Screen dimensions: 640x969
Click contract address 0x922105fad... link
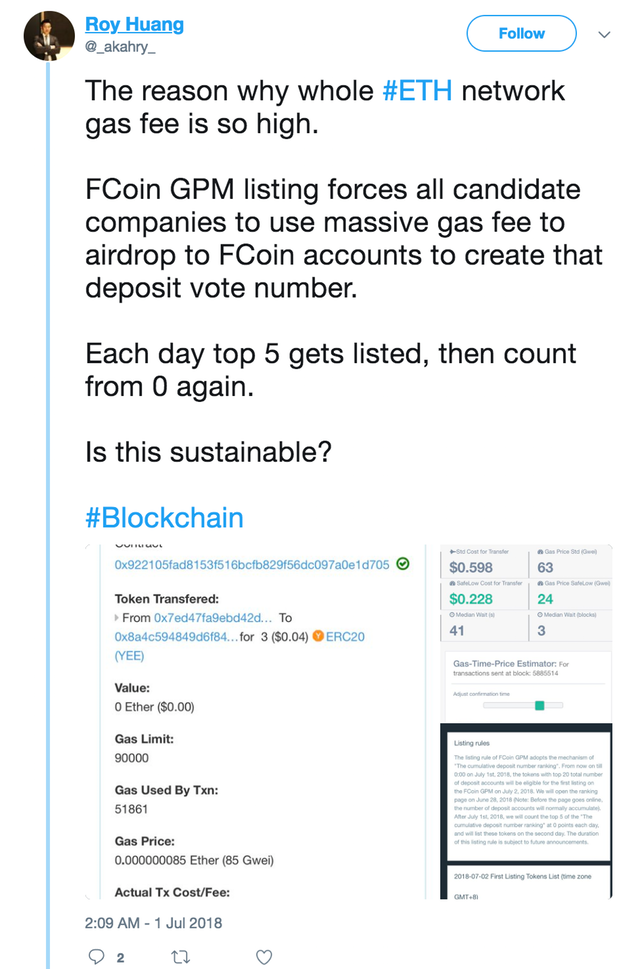point(251,564)
